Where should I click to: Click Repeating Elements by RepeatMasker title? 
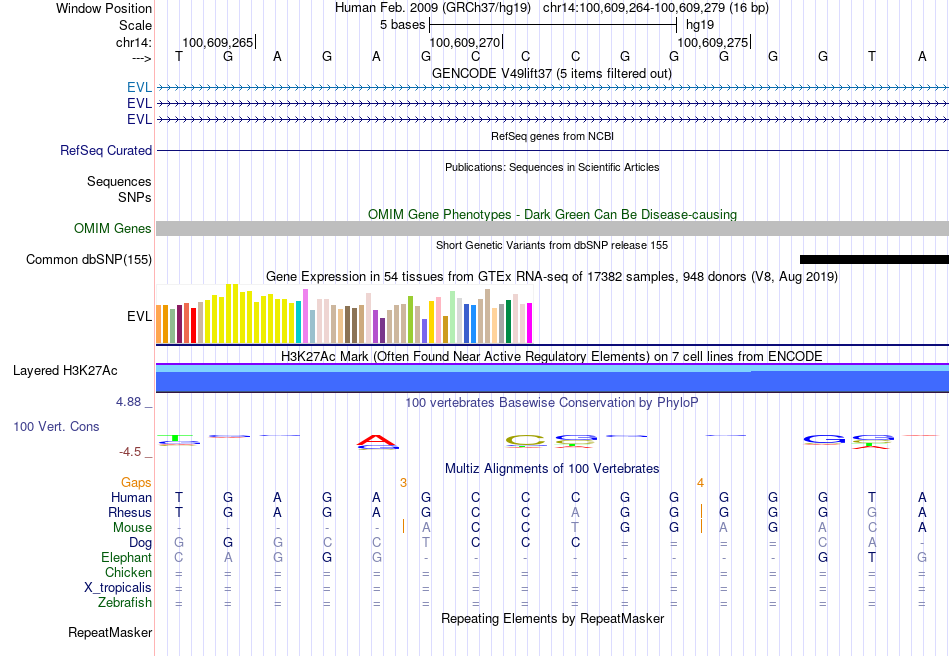click(x=552, y=618)
